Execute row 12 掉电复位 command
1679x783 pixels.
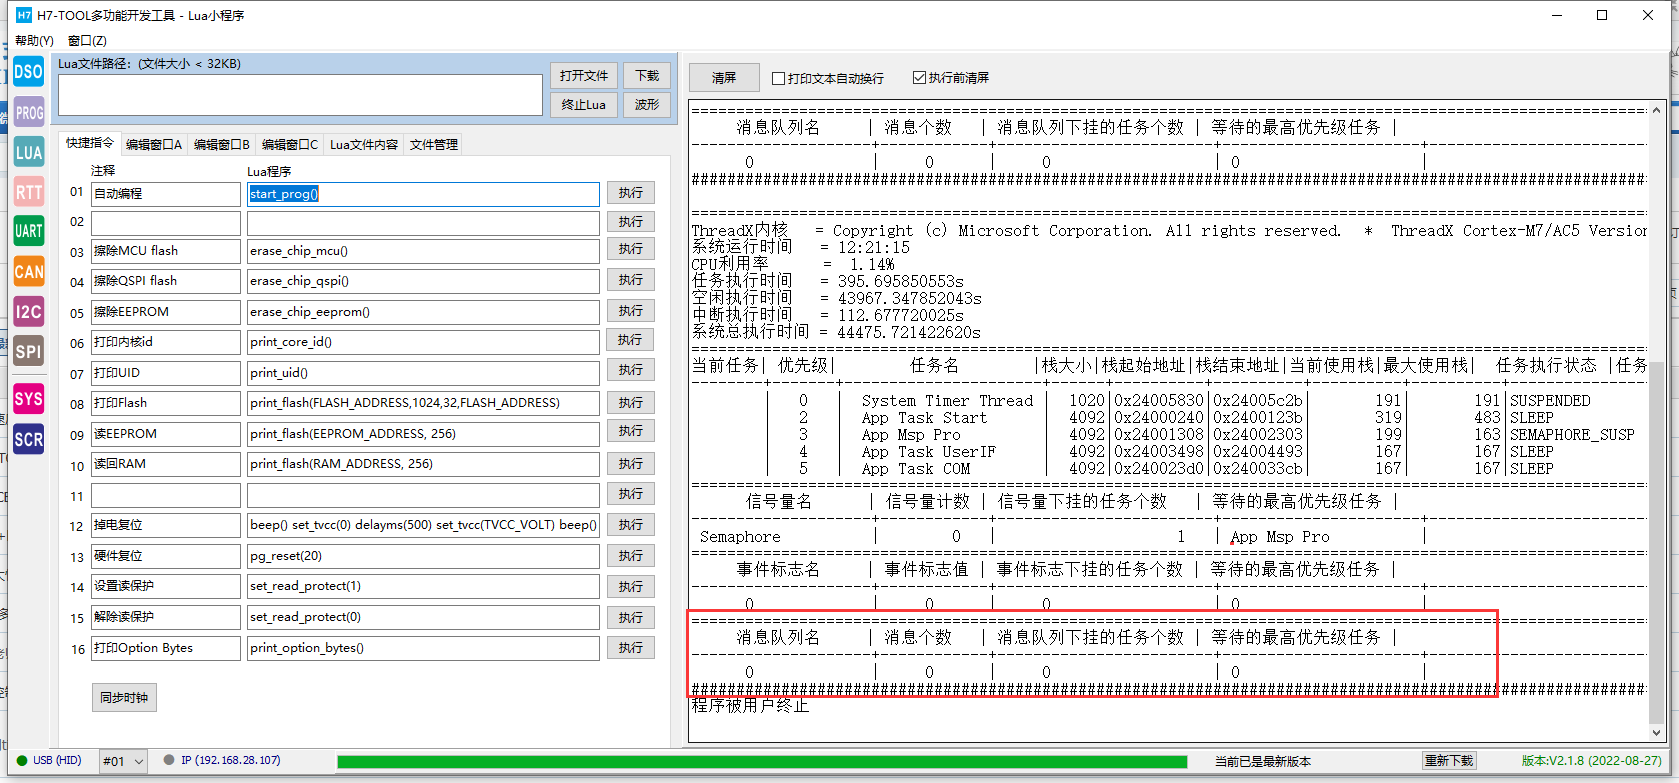pos(630,524)
